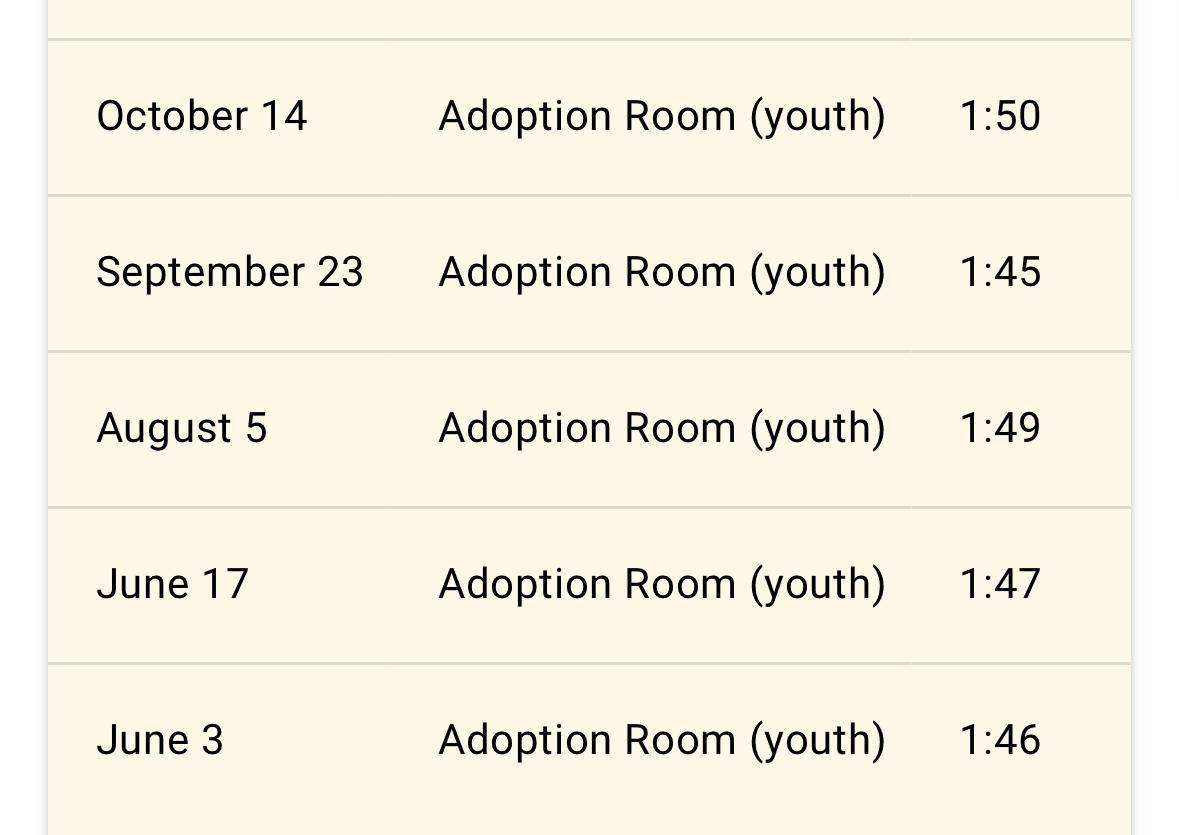
Task: Click the 1:45 time entry
Action: point(1000,272)
